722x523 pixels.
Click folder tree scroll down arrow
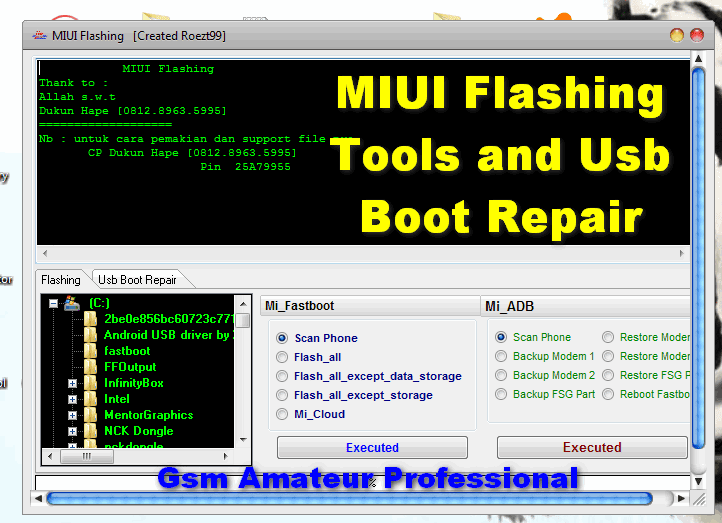pyautogui.click(x=243, y=440)
